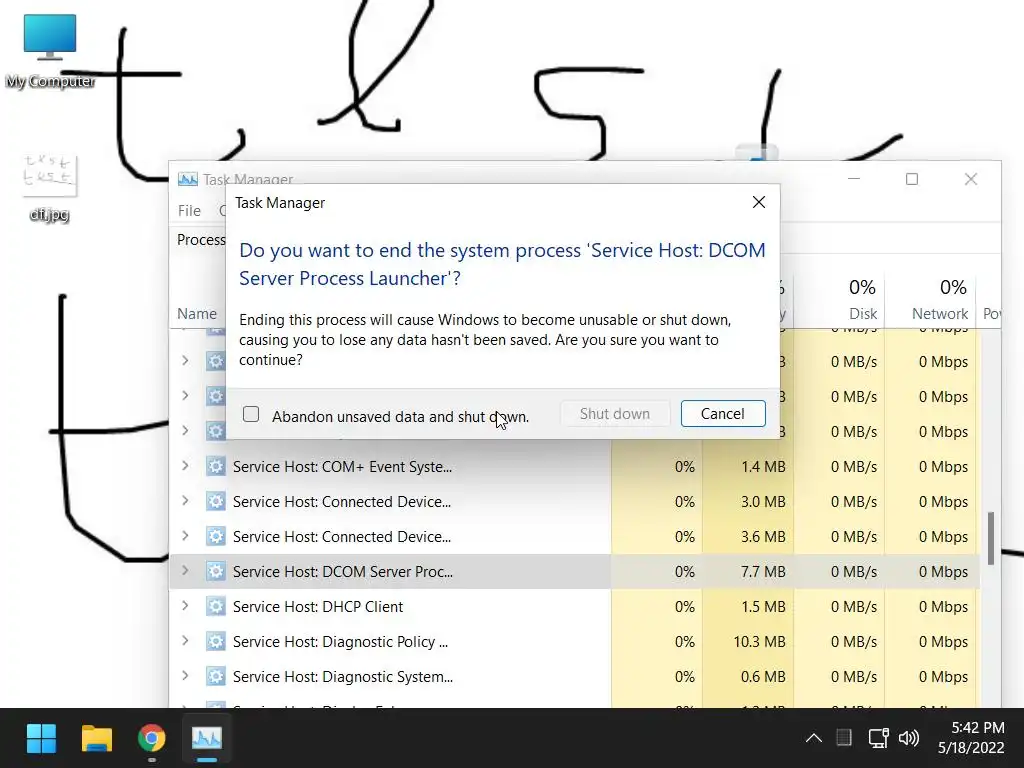Minimize the Task Manager window

point(854,179)
